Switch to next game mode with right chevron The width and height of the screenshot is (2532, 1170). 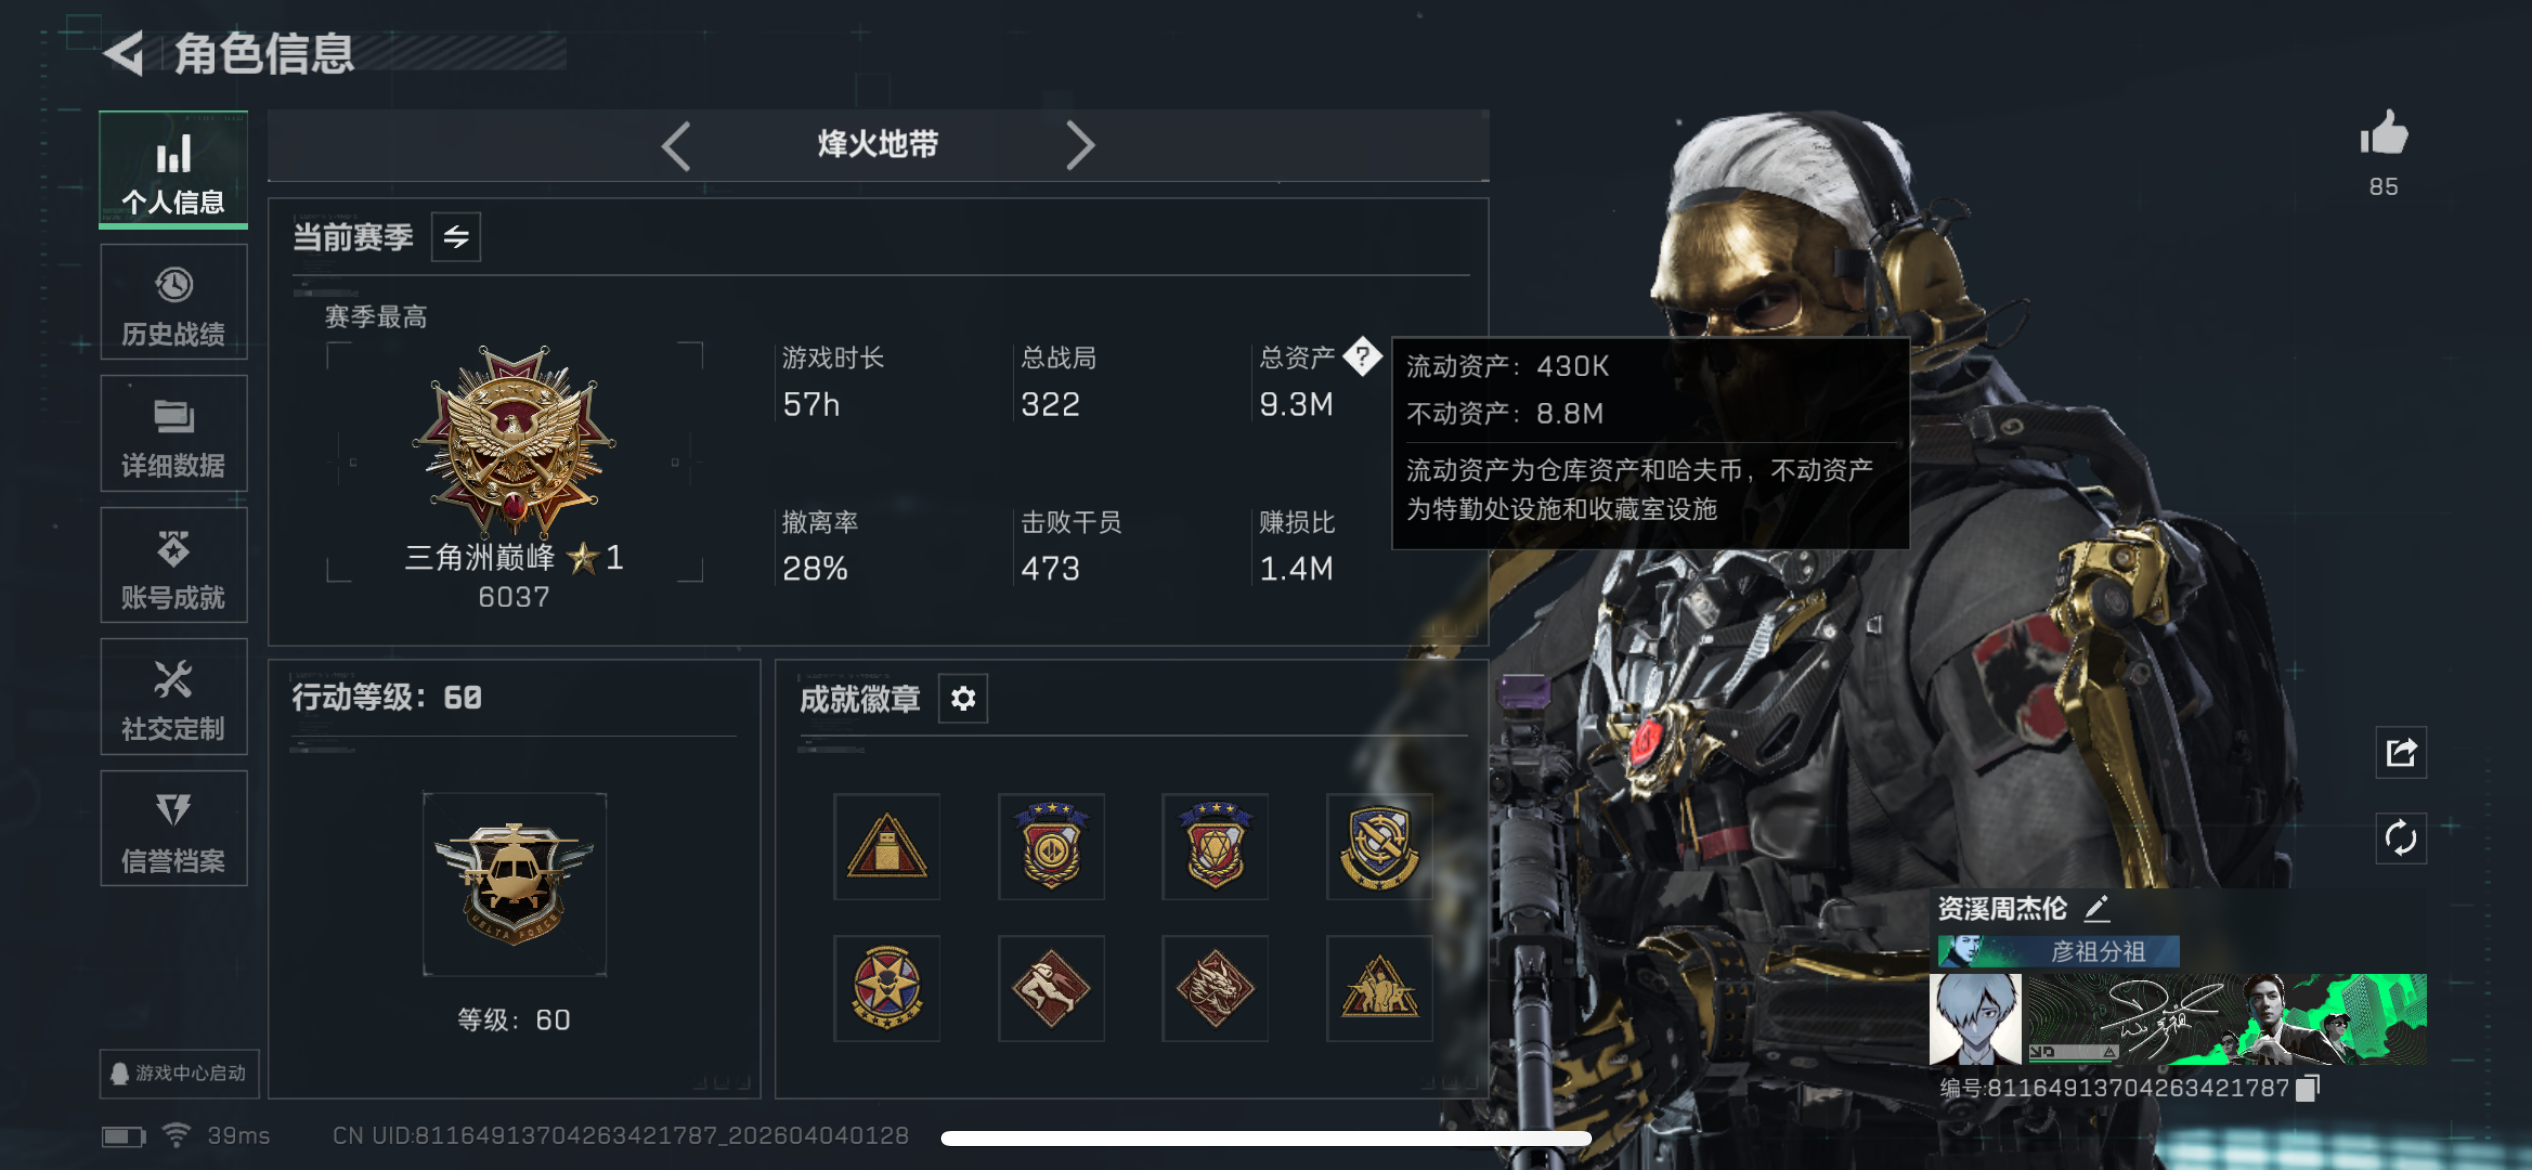1080,146
